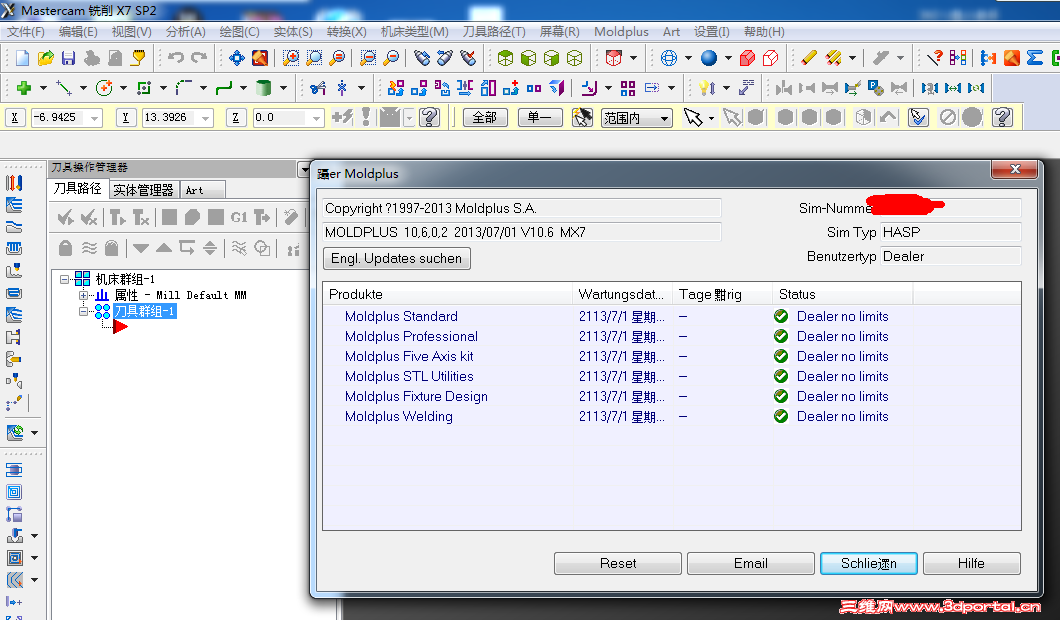
Task: Select the 刀具群组-1 tree item
Action: point(145,311)
